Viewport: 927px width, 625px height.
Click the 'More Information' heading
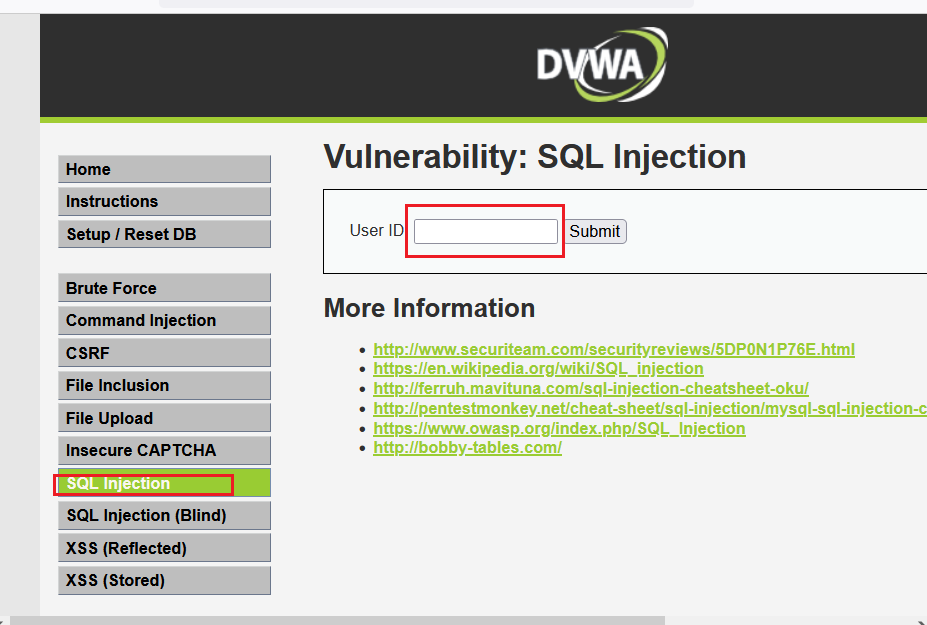point(429,308)
